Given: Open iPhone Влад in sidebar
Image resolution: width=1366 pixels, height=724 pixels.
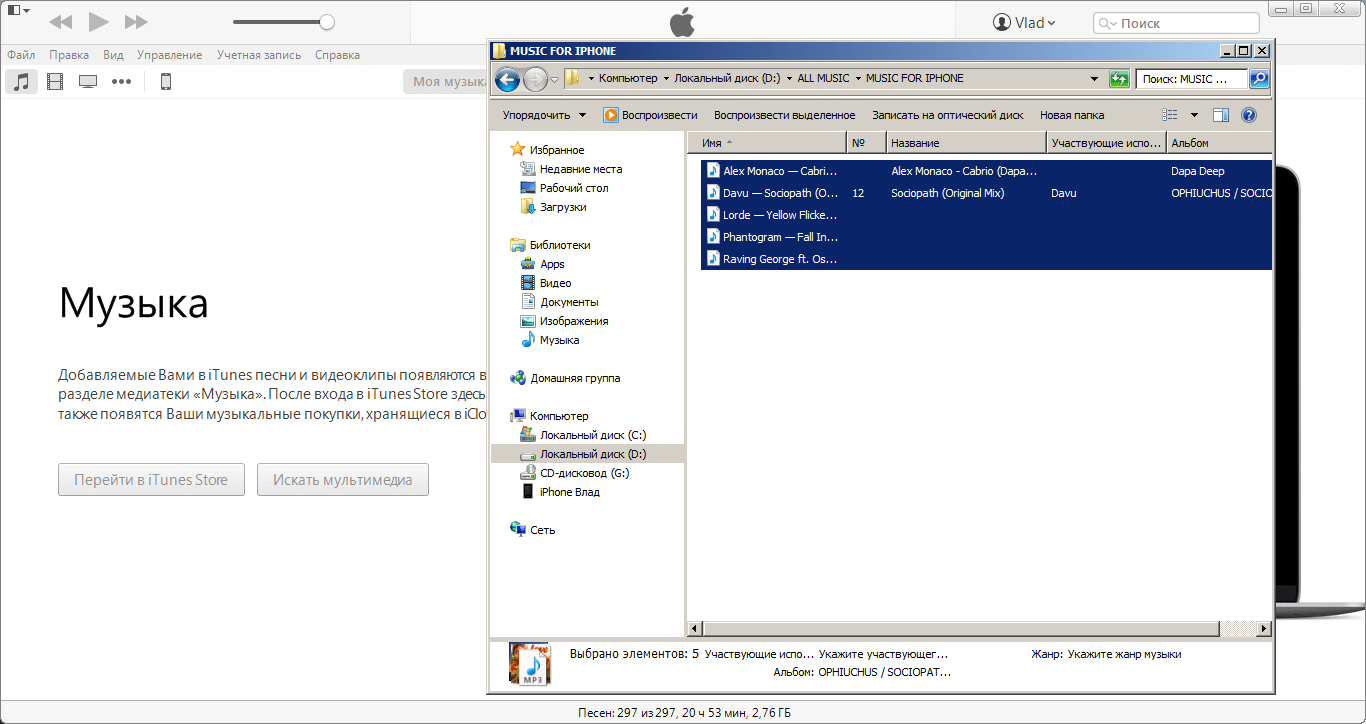Looking at the screenshot, I should pyautogui.click(x=560, y=492).
